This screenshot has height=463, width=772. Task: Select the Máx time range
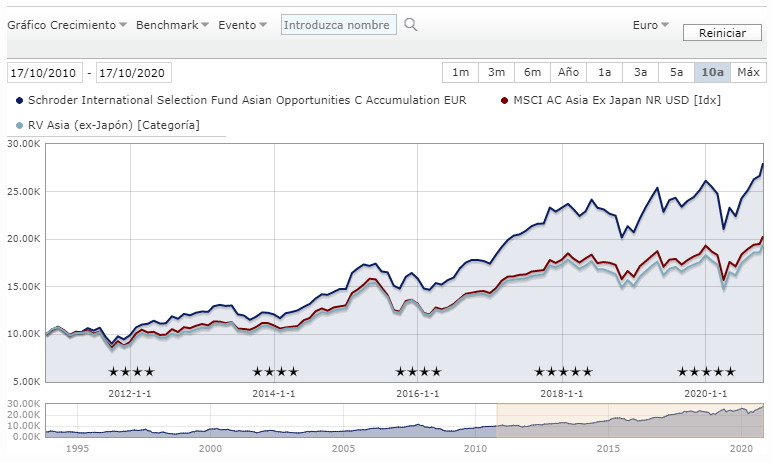click(748, 72)
